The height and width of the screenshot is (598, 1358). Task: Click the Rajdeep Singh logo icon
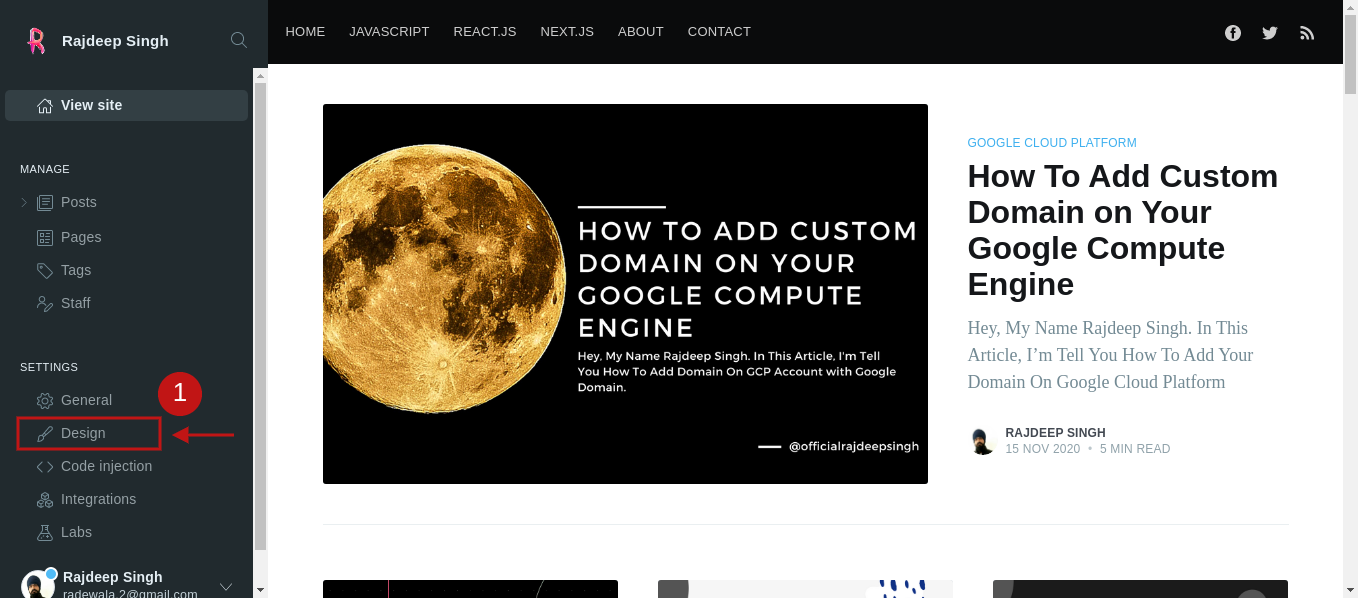pos(36,40)
